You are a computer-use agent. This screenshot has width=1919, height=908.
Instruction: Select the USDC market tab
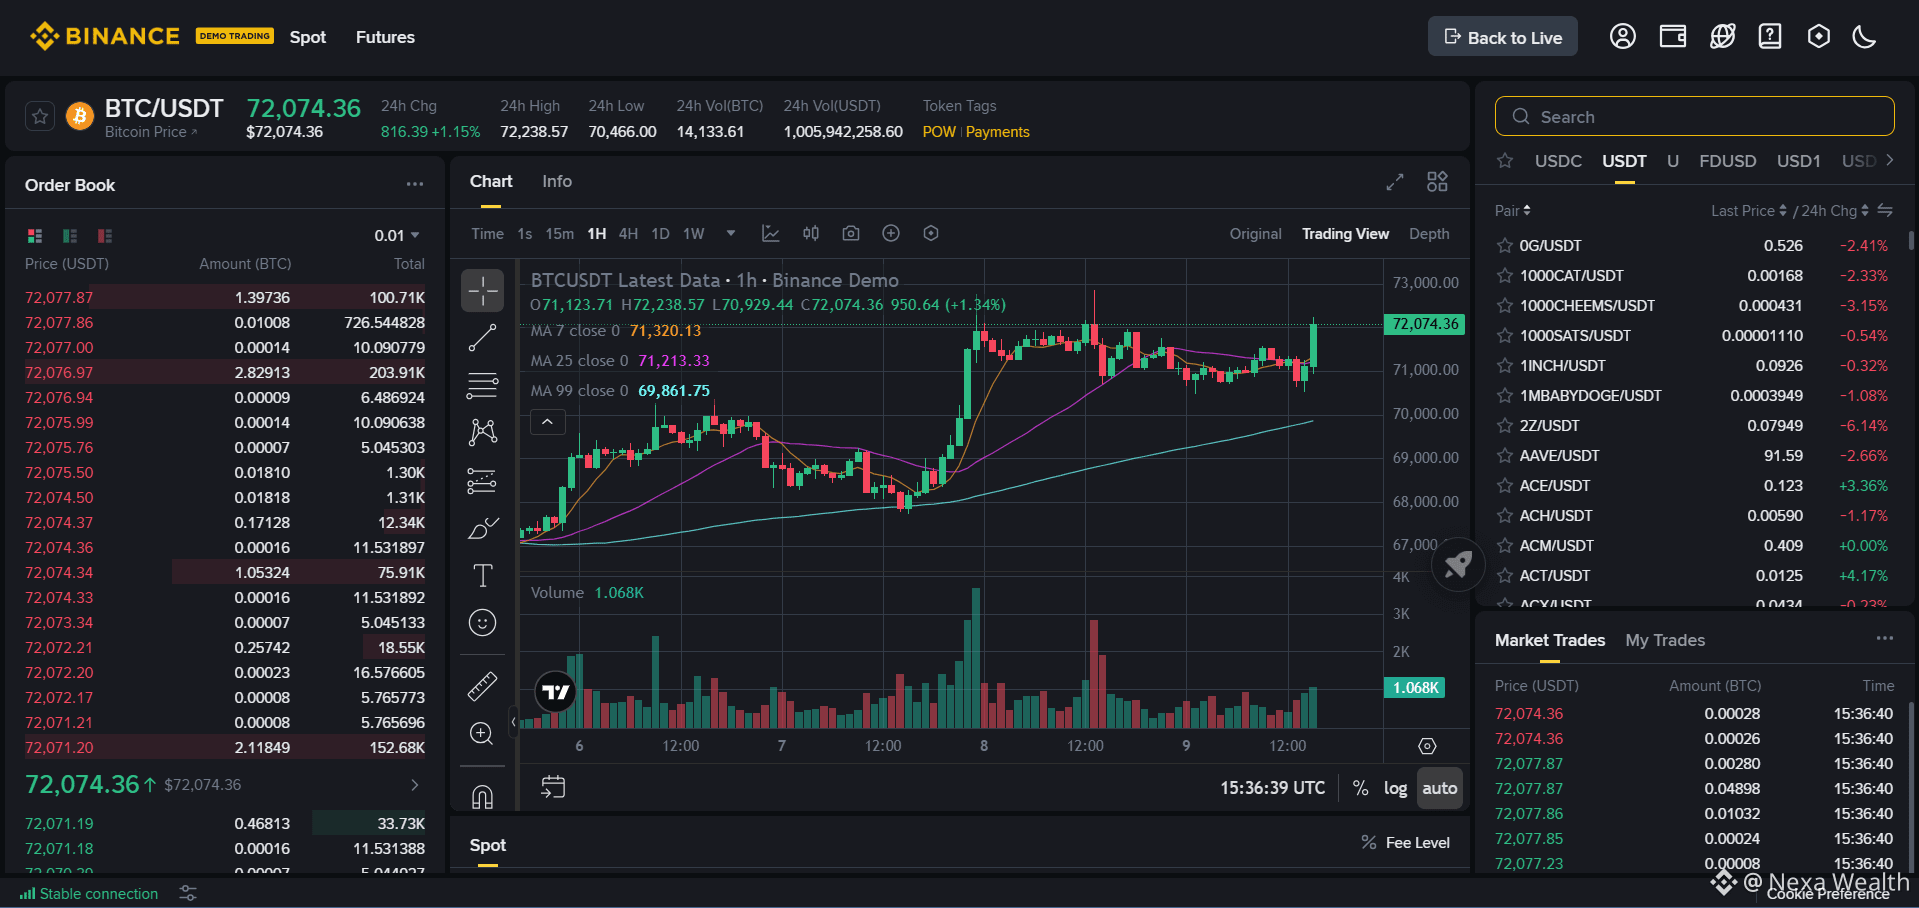tap(1558, 161)
